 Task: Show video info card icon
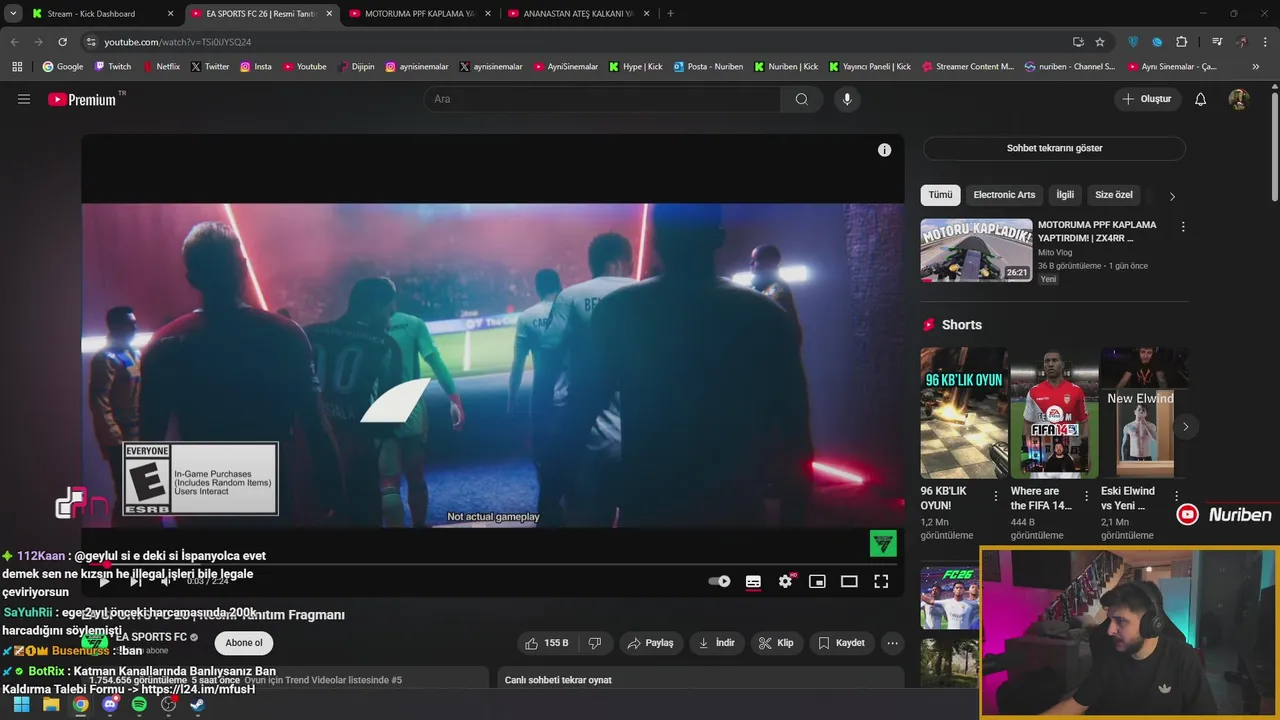[884, 150]
